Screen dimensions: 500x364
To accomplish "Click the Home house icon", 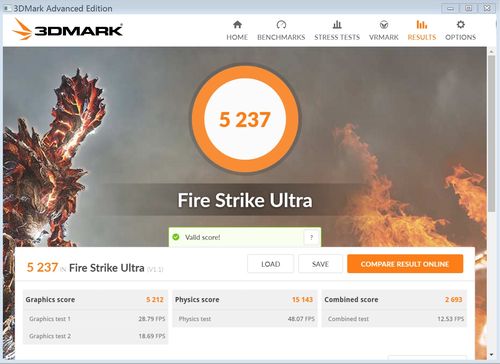I will (x=237, y=24).
